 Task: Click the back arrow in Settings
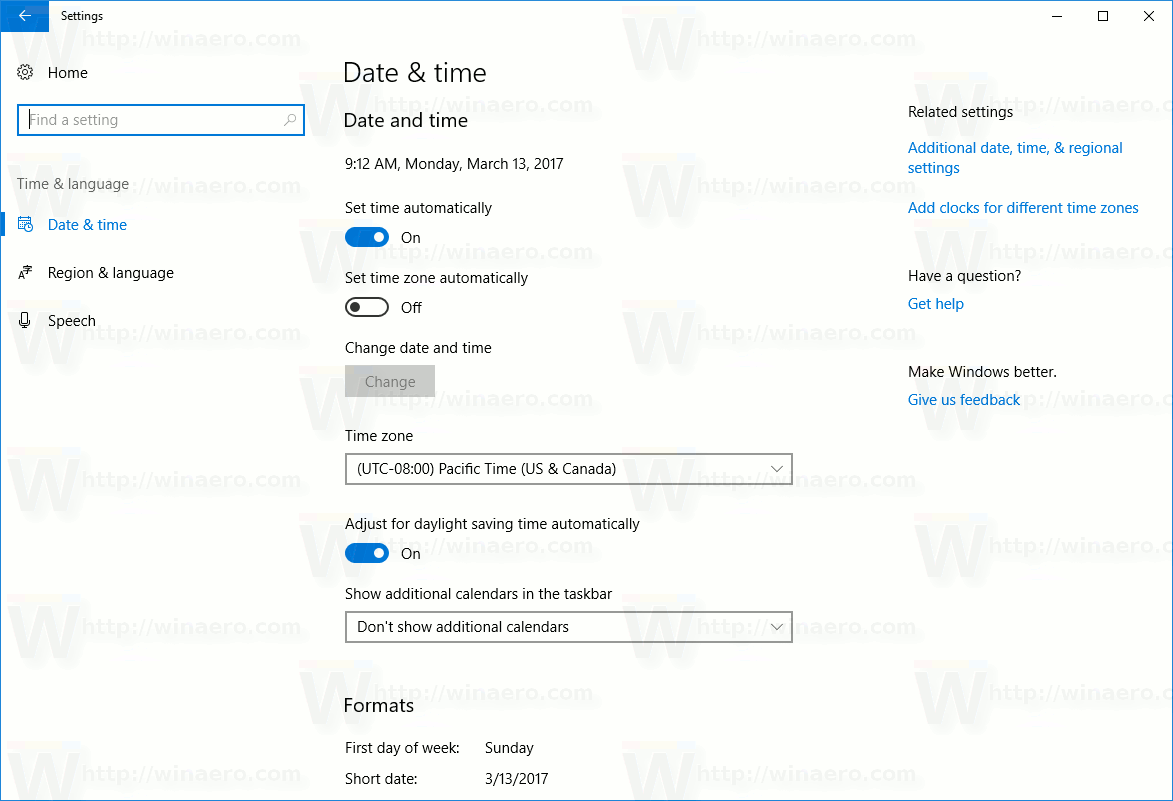click(x=24, y=16)
